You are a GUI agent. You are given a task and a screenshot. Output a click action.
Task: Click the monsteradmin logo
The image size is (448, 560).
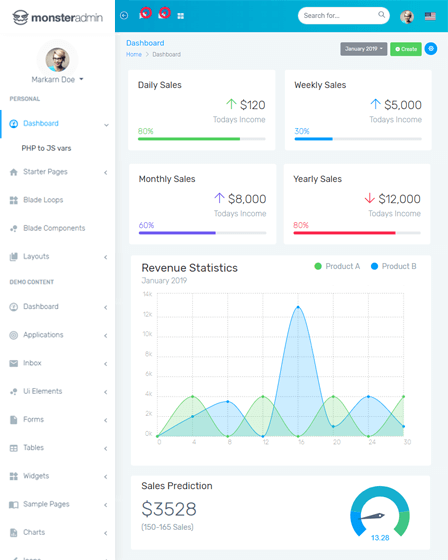click(58, 17)
